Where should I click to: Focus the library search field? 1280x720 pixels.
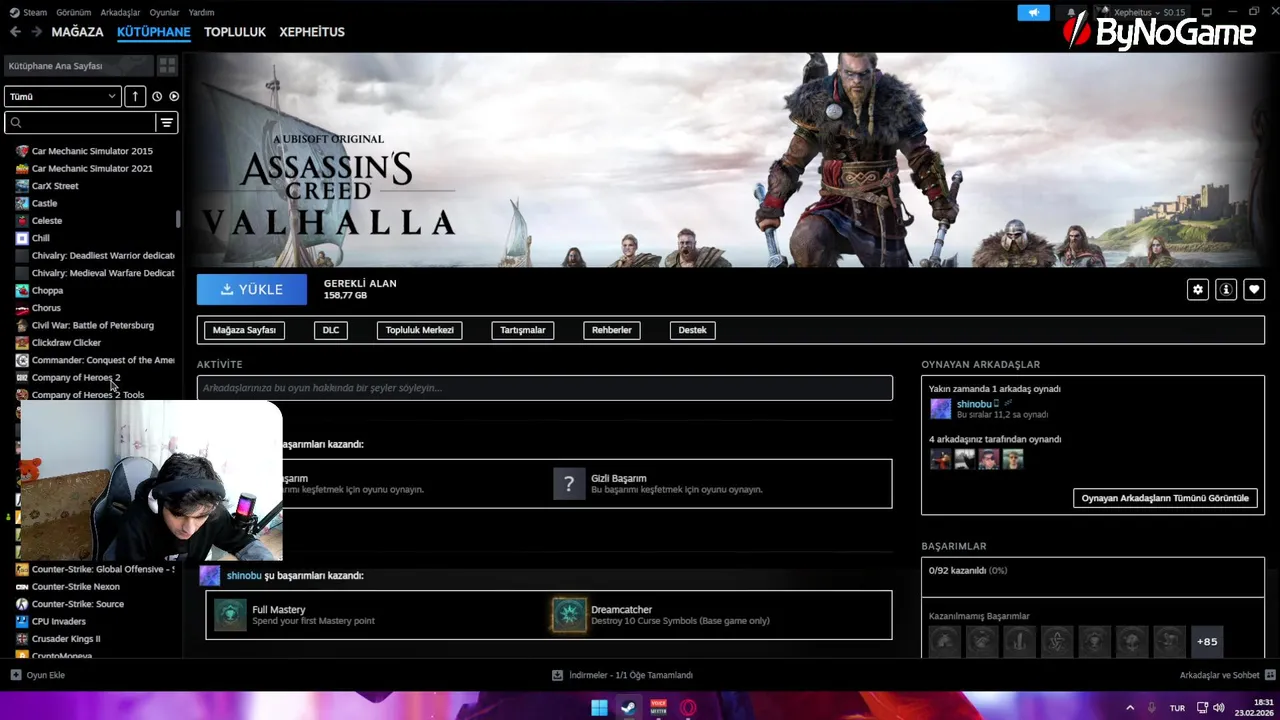pyautogui.click(x=80, y=123)
